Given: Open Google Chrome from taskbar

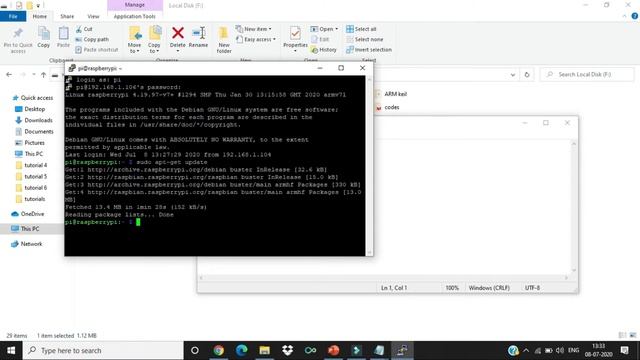Looking at the screenshot, I should (218, 350).
